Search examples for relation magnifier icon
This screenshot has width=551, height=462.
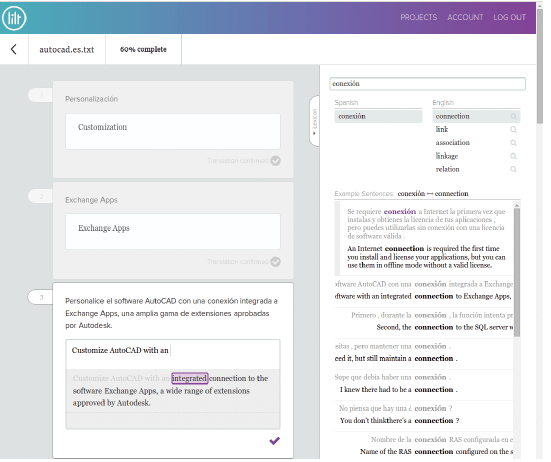coord(513,169)
